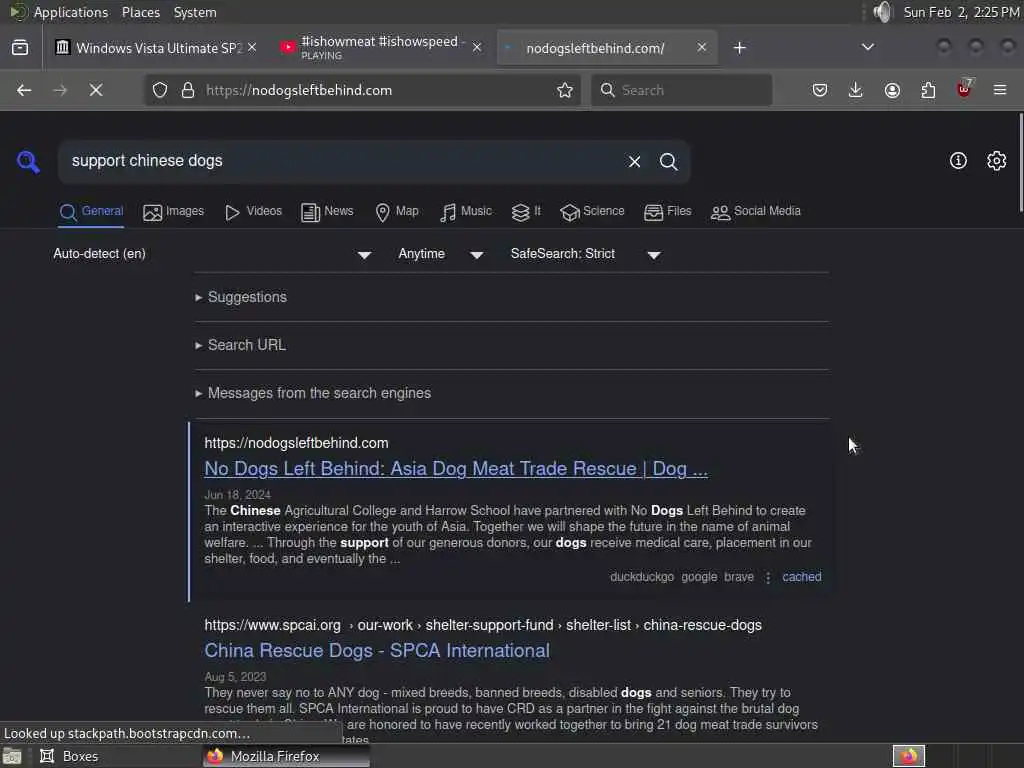Screen dimensions: 1024x768
Task: Close the Windows Vista Ultimate tab
Action: coord(252,48)
